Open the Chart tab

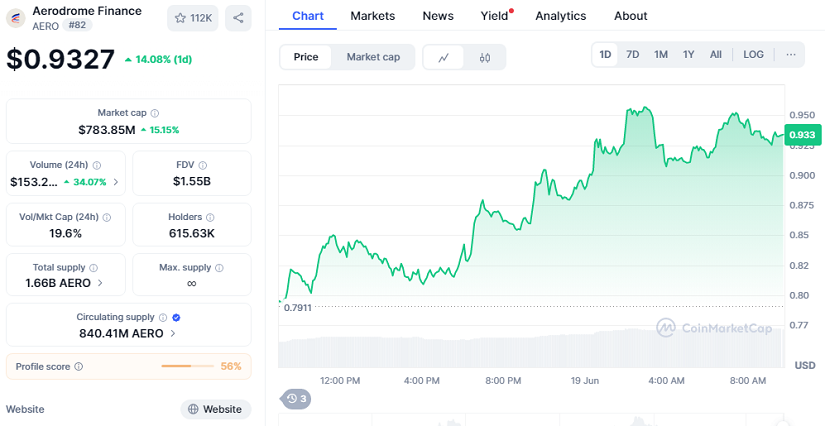(x=308, y=16)
